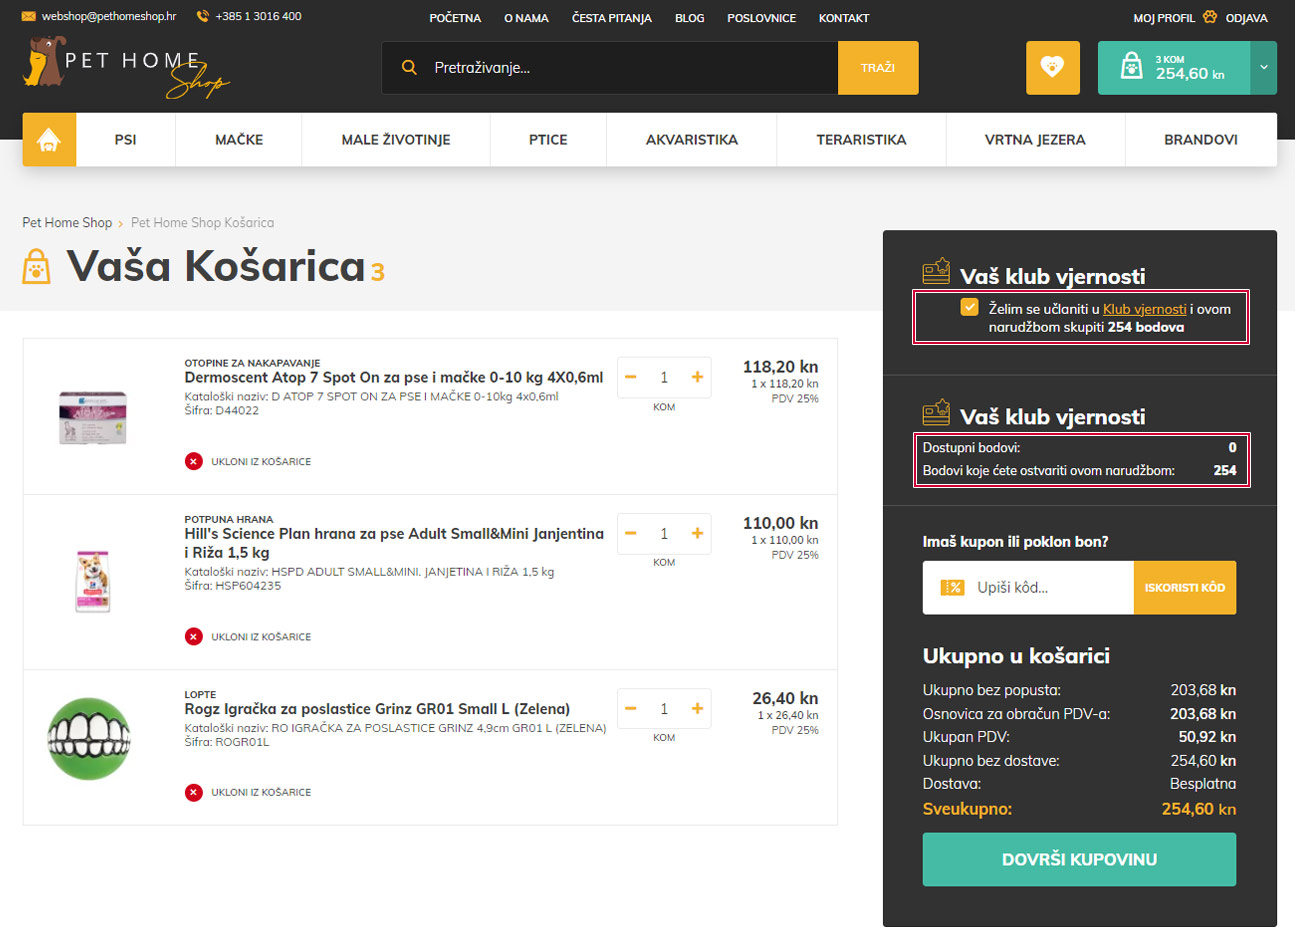The height and width of the screenshot is (930, 1295).
Task: Click the Pet Home Shop breadcrumb link
Action: click(67, 222)
